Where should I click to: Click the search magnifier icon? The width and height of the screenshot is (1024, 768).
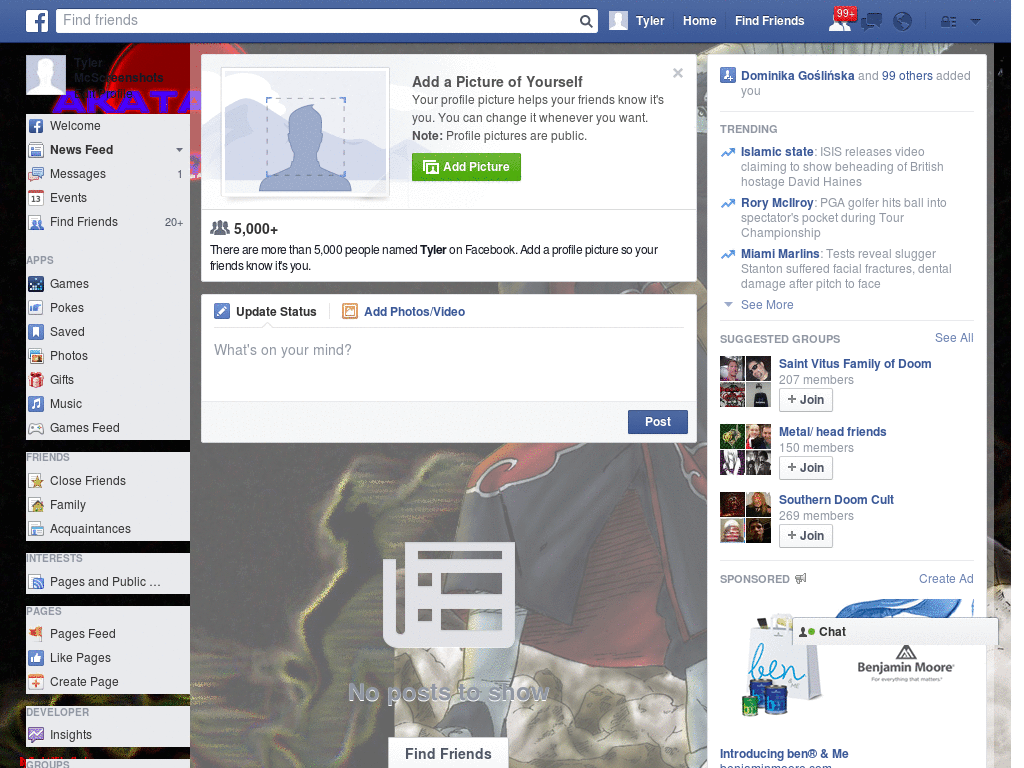click(586, 21)
